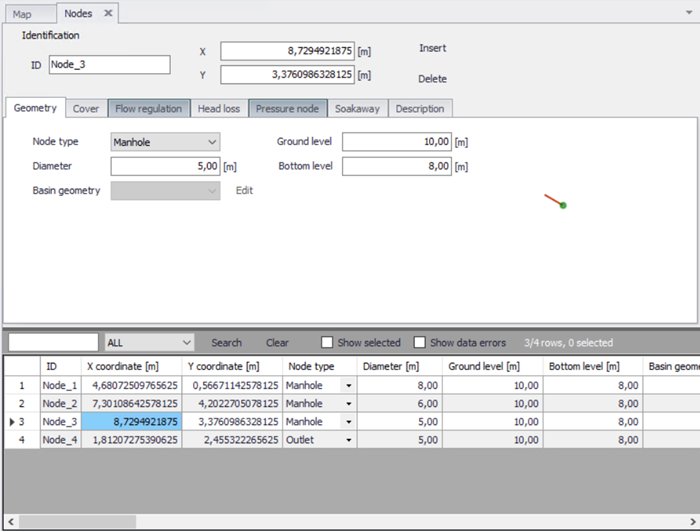The image size is (700, 531).
Task: Click the X coordinate input field
Action: click(288, 51)
